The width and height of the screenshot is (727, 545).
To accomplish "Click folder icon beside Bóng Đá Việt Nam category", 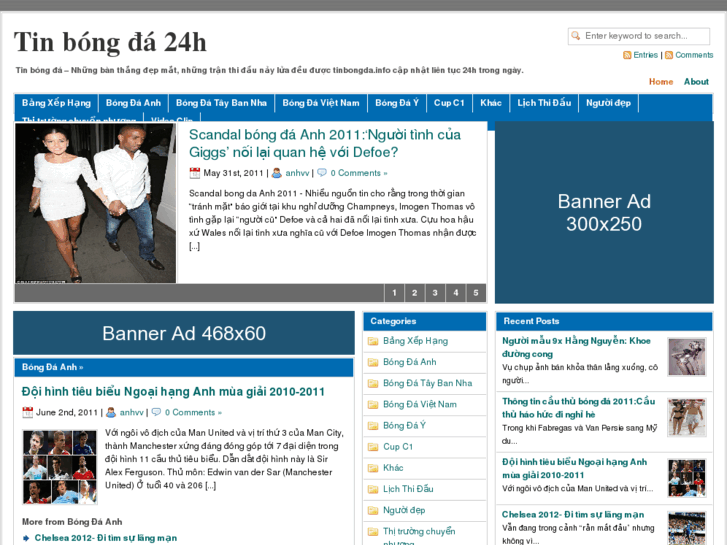I will [373, 405].
